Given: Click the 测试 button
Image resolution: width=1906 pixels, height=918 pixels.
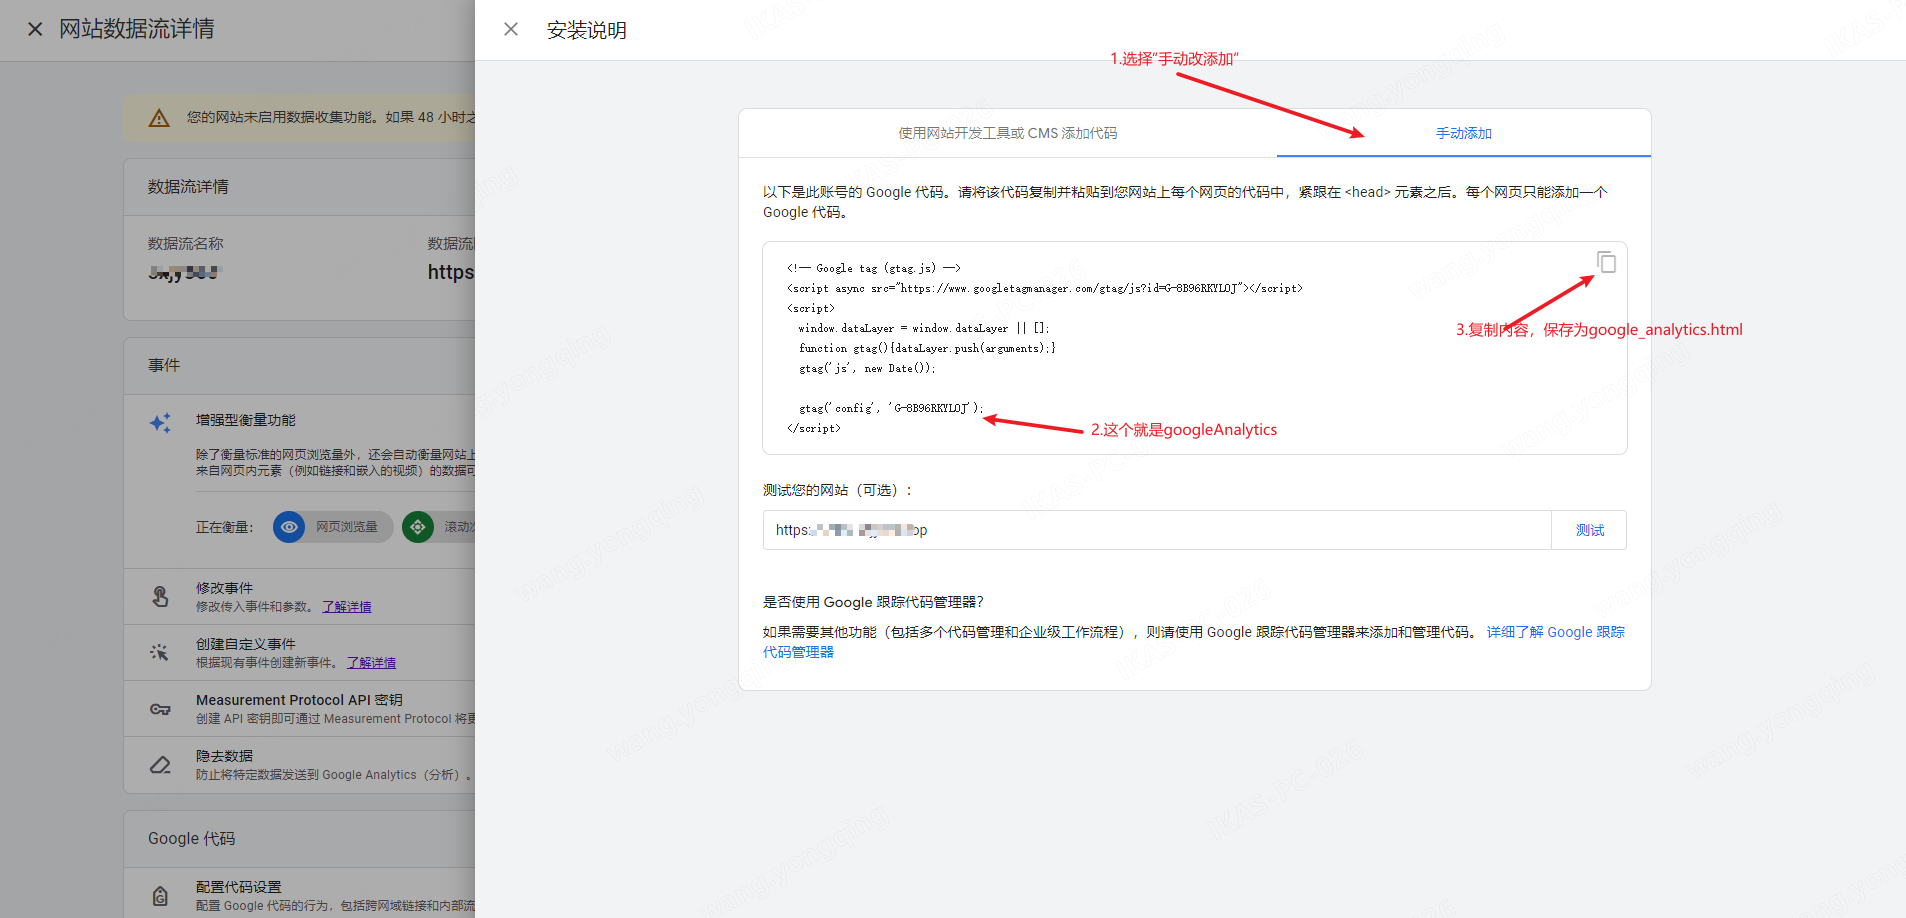Looking at the screenshot, I should click(1589, 530).
